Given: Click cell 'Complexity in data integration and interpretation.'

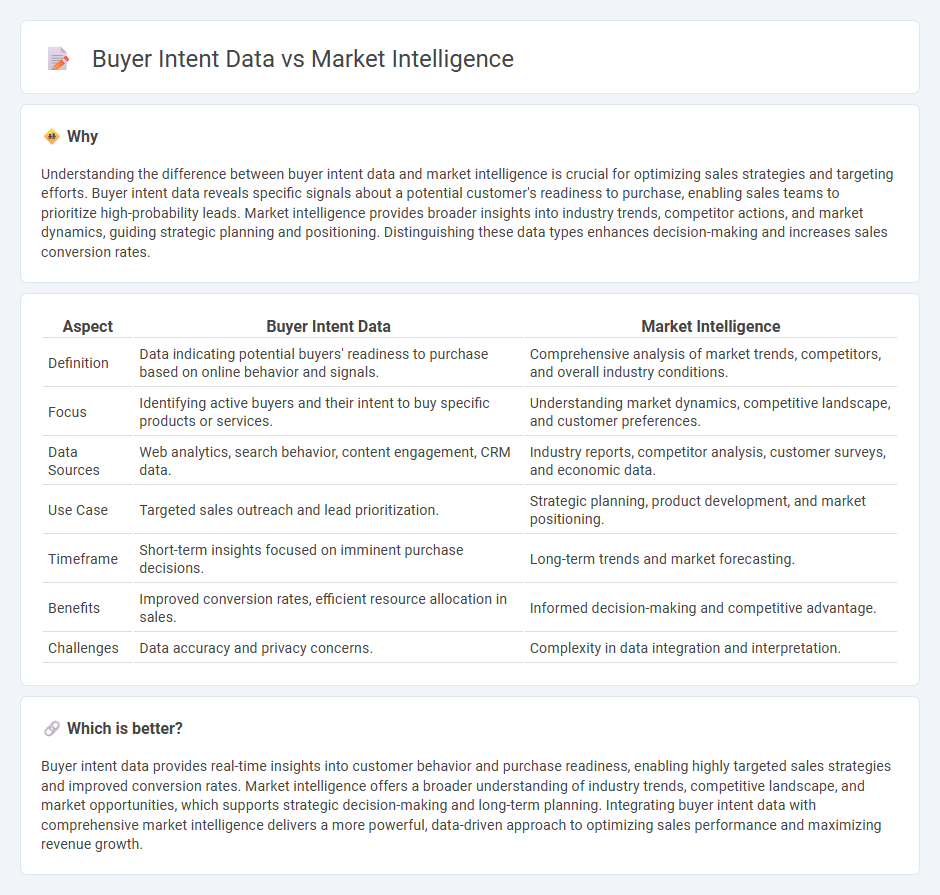Looking at the screenshot, I should pyautogui.click(x=710, y=648).
